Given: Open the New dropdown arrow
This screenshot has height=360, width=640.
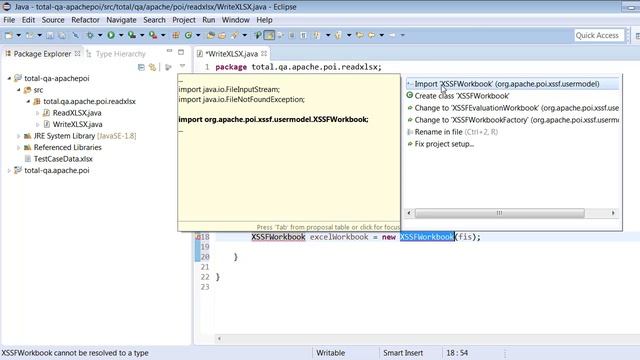Looking at the screenshot, I should pos(18,36).
